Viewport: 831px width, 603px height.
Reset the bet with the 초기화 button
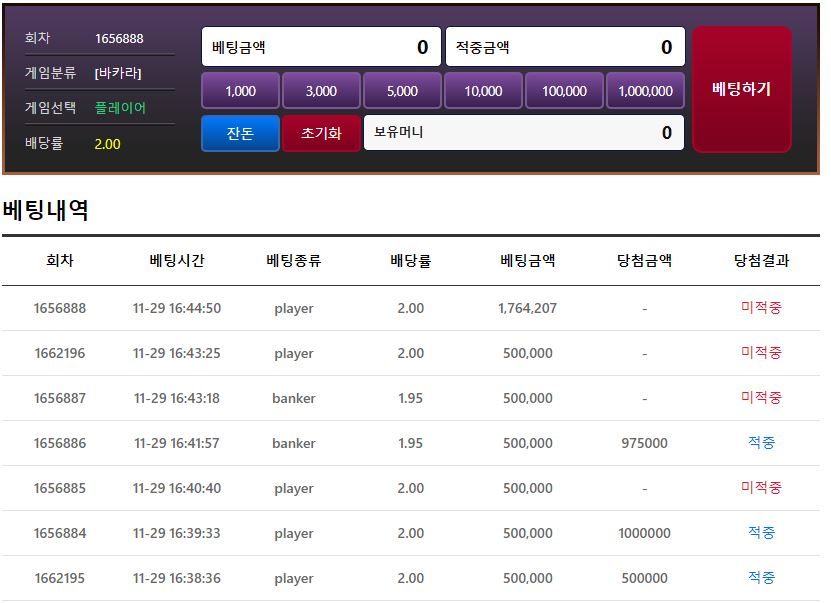tap(321, 133)
